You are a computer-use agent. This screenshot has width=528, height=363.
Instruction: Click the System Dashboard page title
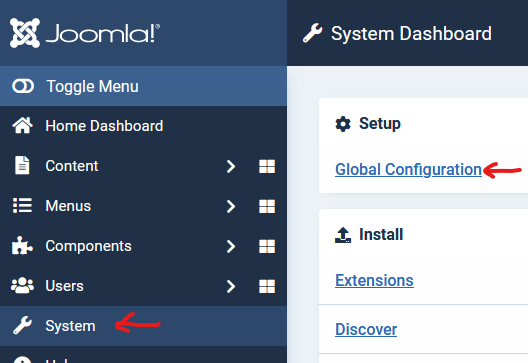(411, 34)
